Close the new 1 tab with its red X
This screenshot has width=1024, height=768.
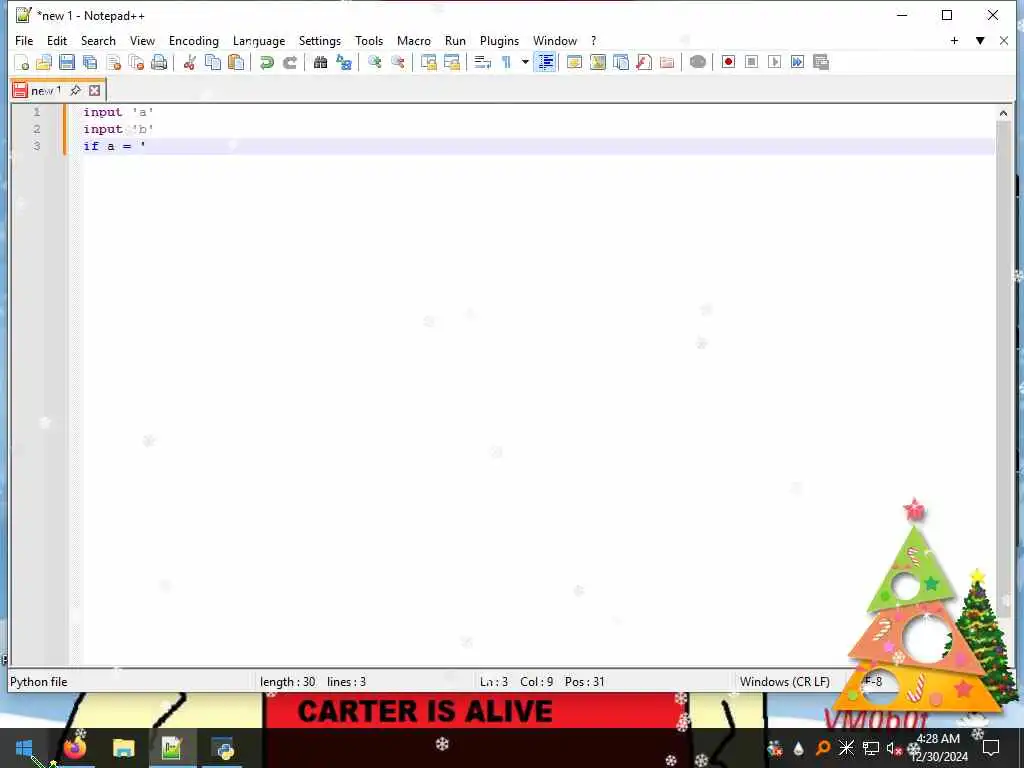(x=95, y=90)
